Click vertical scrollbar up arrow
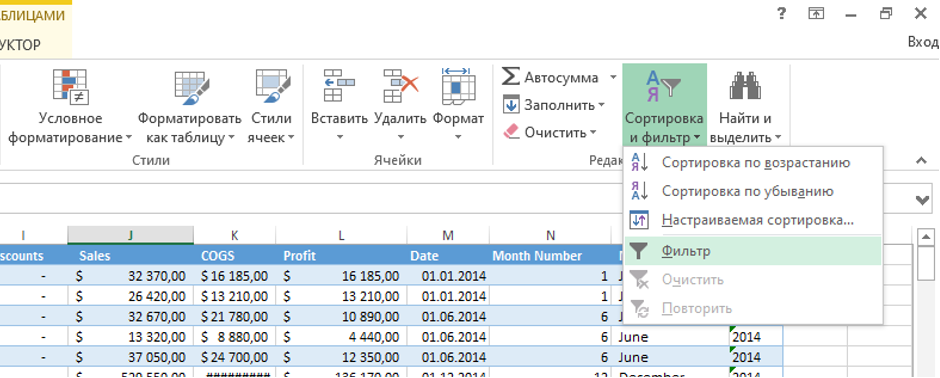This screenshot has height=378, width=940. (x=926, y=236)
